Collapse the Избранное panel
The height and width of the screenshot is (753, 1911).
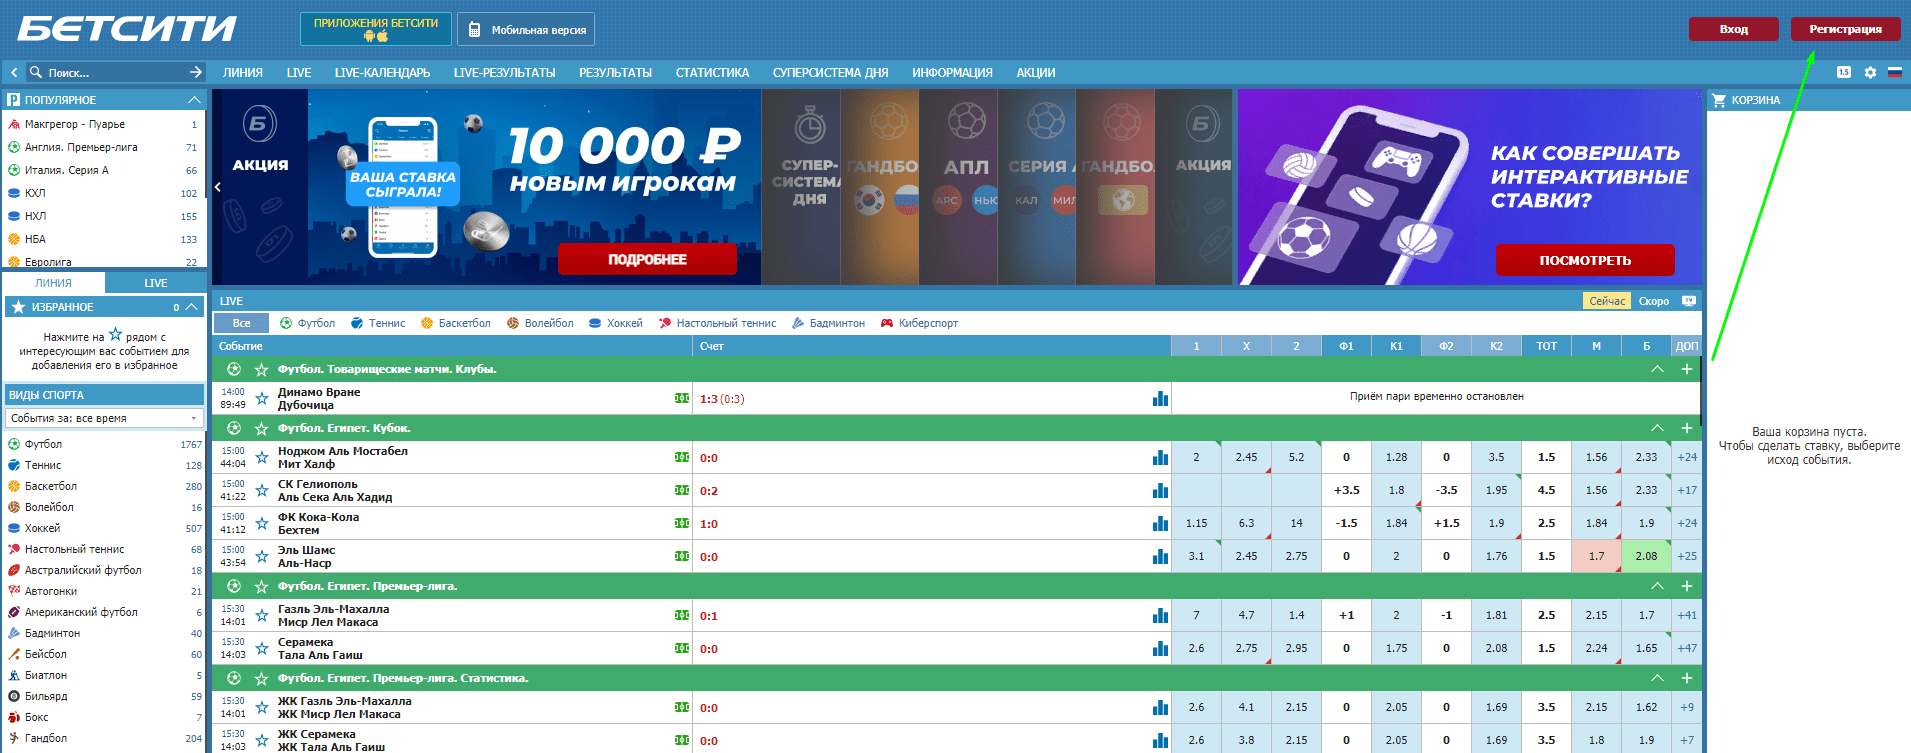tap(192, 307)
